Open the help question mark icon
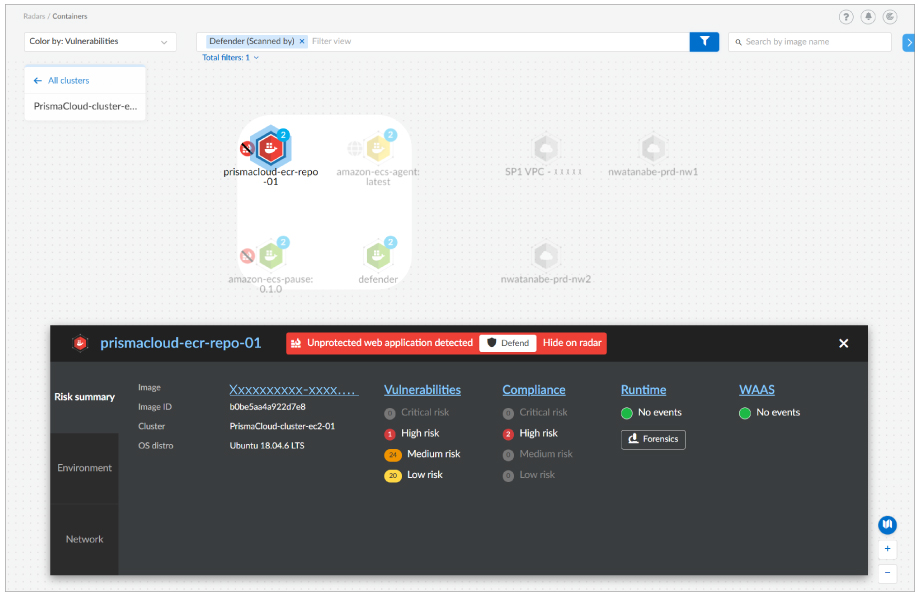This screenshot has width=920, height=597. coord(846,17)
